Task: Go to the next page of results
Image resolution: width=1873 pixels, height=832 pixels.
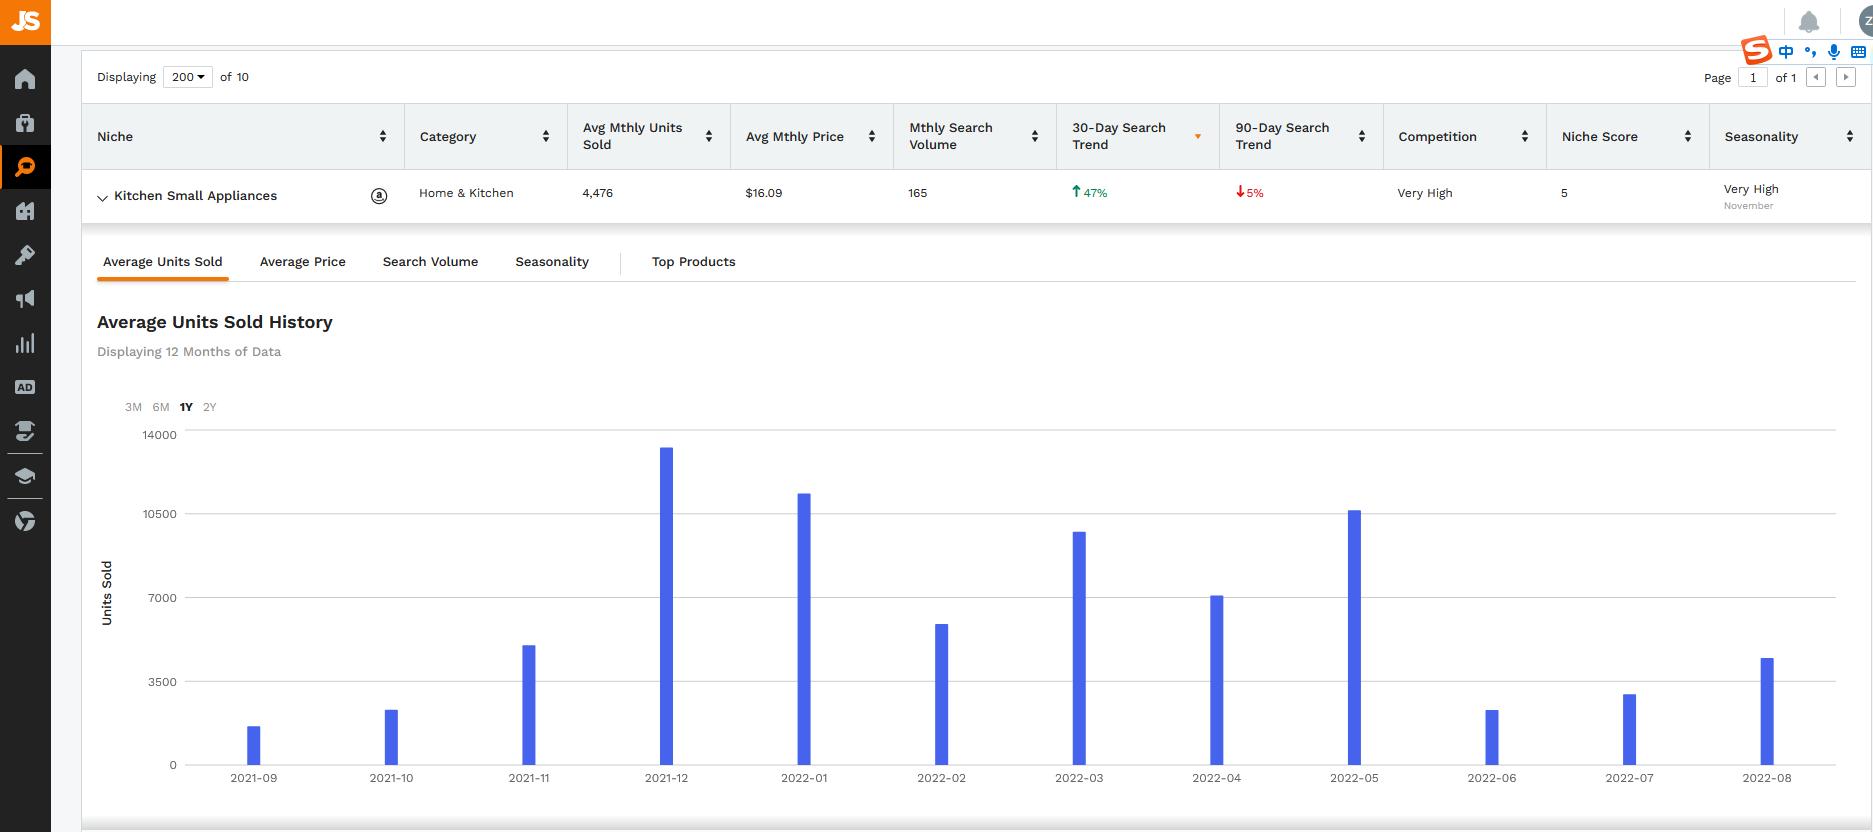Action: (x=1846, y=77)
